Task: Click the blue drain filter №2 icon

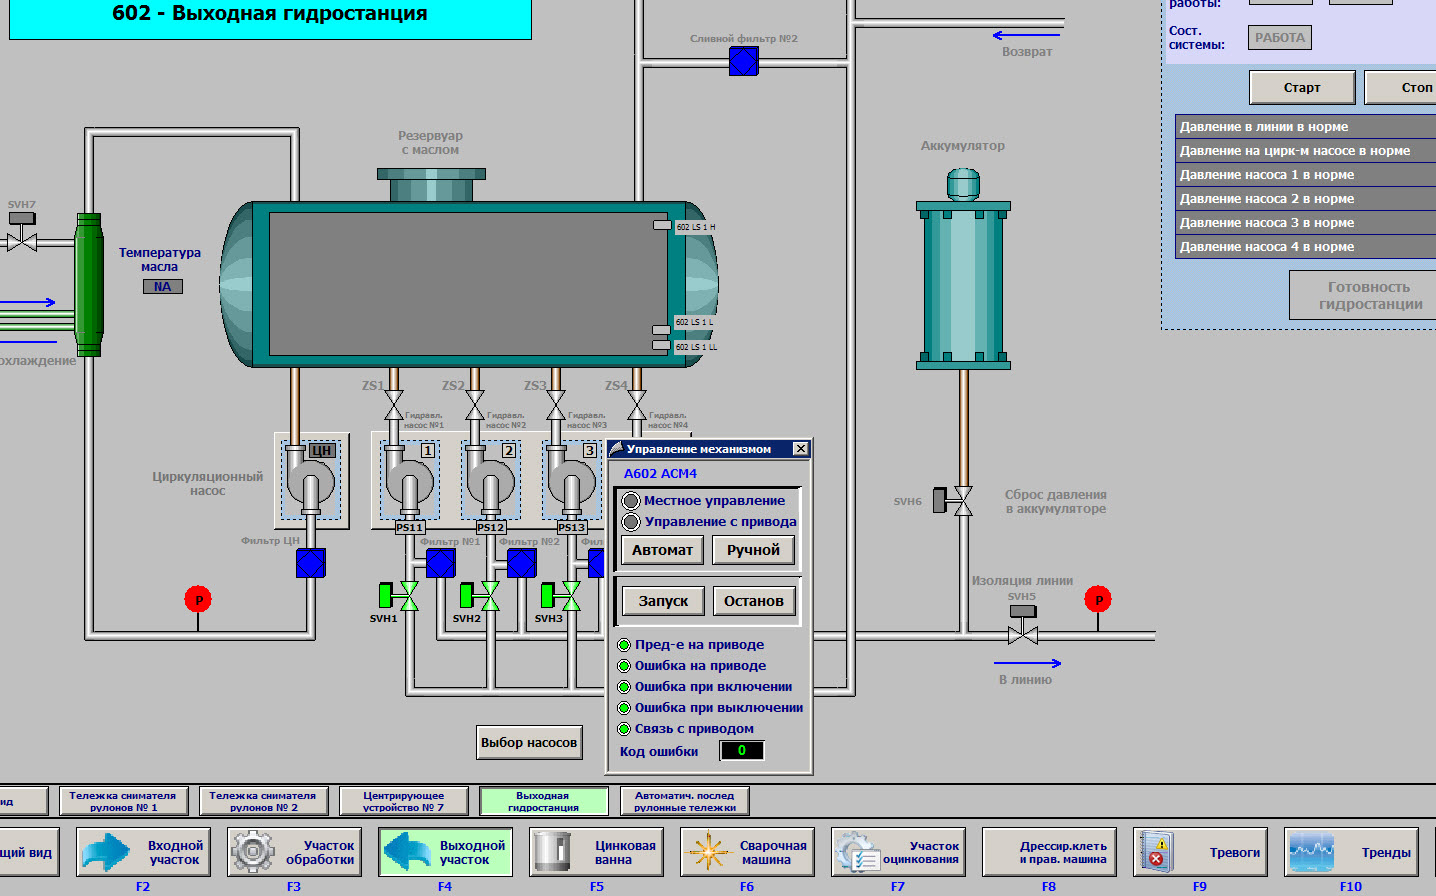Action: (743, 62)
